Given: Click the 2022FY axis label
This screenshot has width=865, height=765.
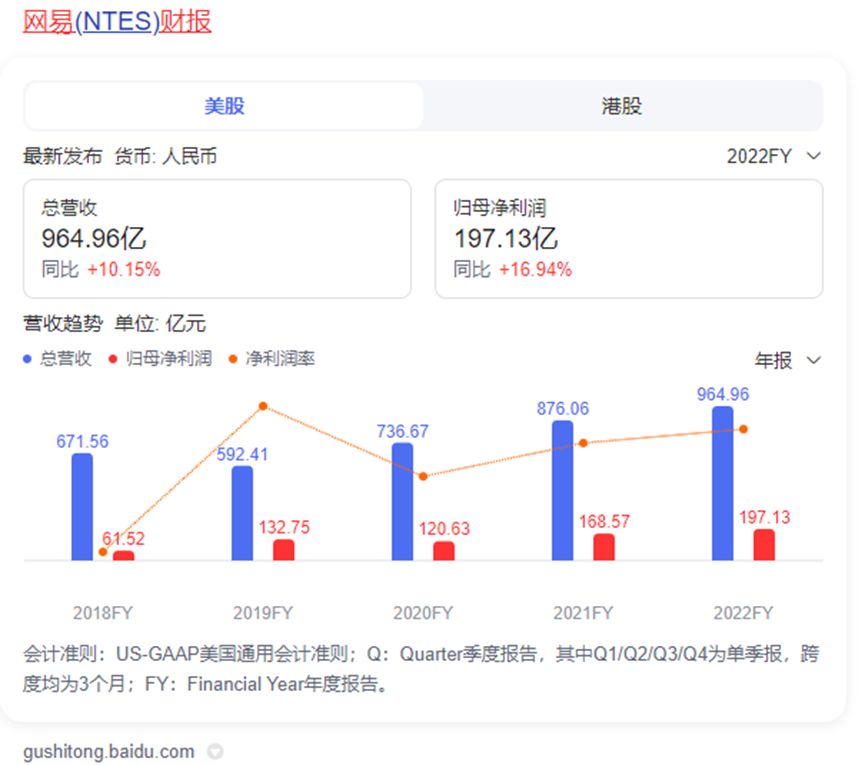Looking at the screenshot, I should pos(744,613).
